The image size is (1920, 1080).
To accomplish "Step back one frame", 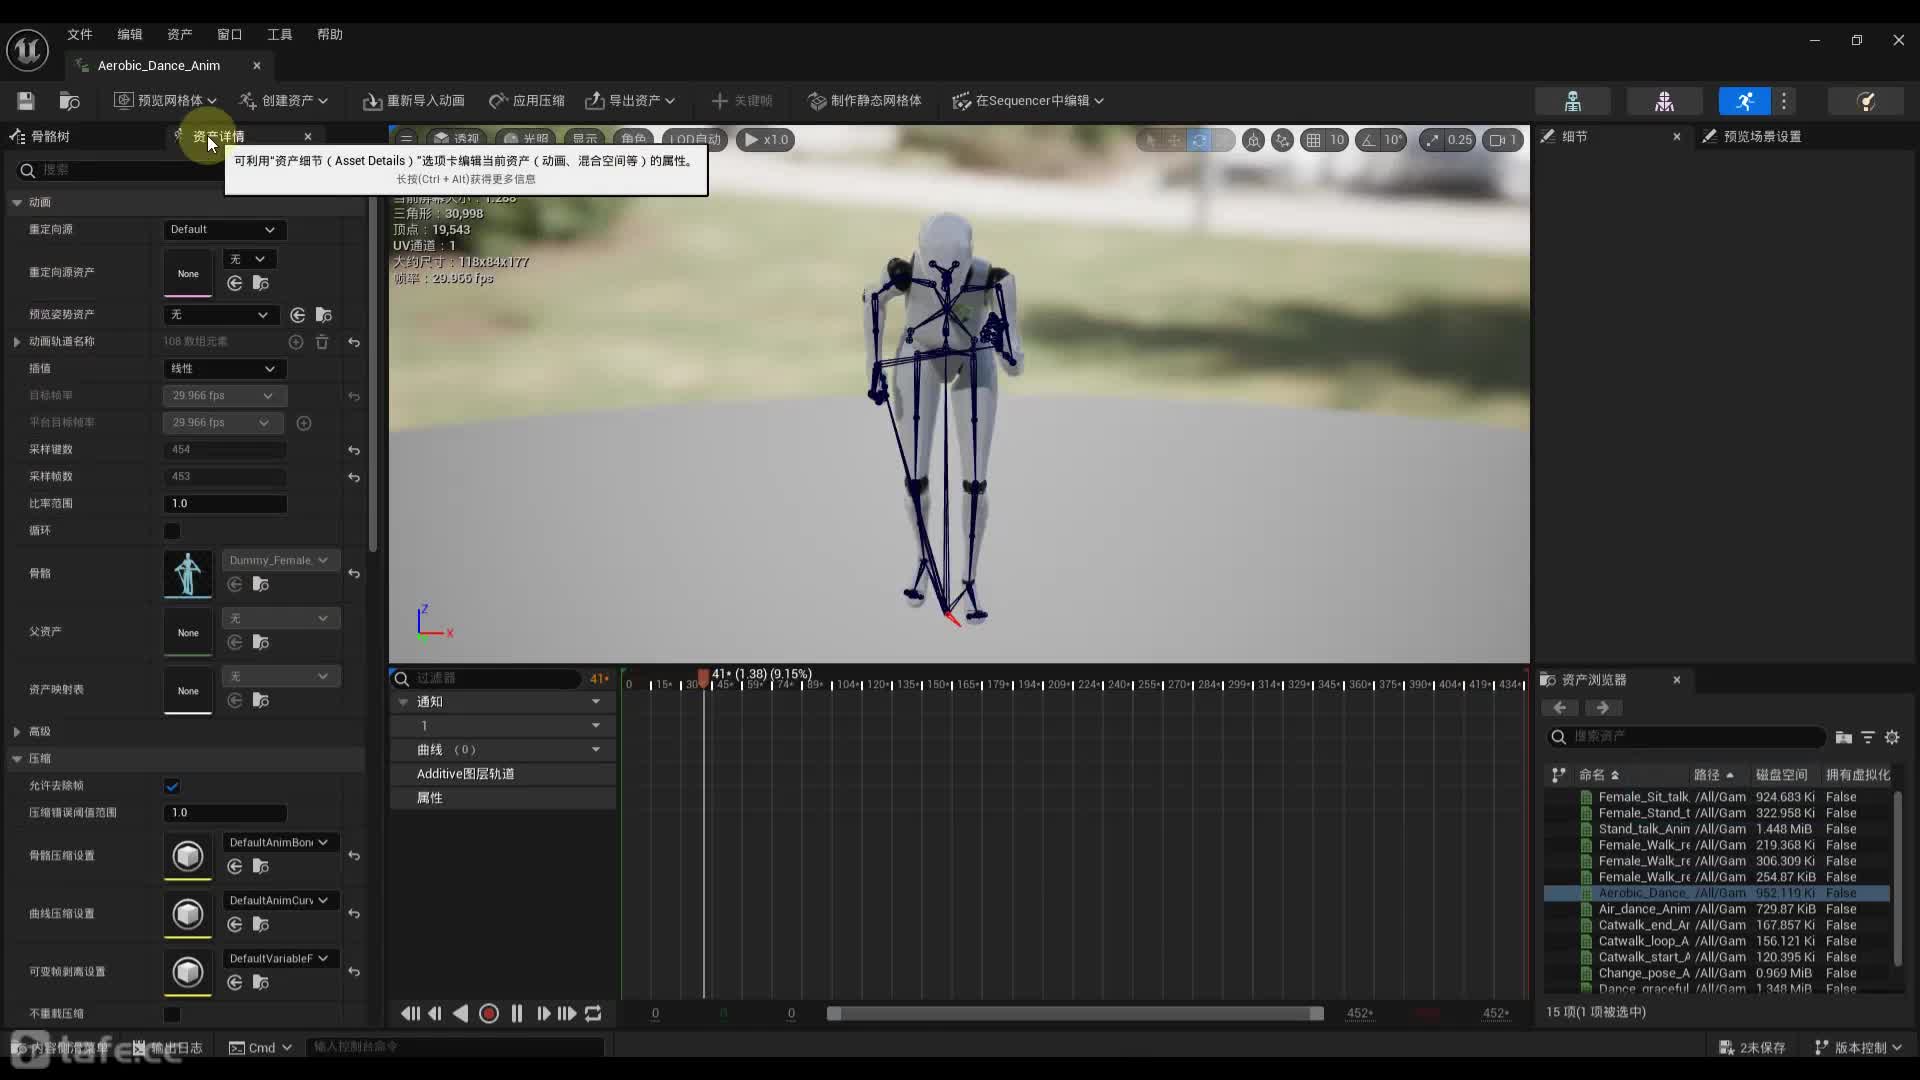I will click(435, 1013).
